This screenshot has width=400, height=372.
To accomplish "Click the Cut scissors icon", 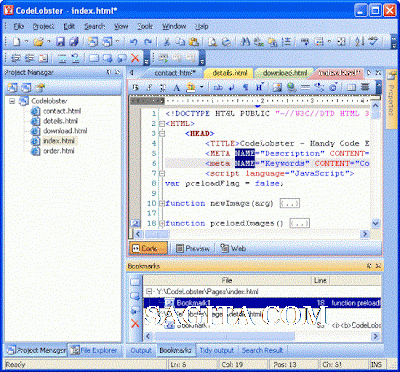I will pos(167,42).
